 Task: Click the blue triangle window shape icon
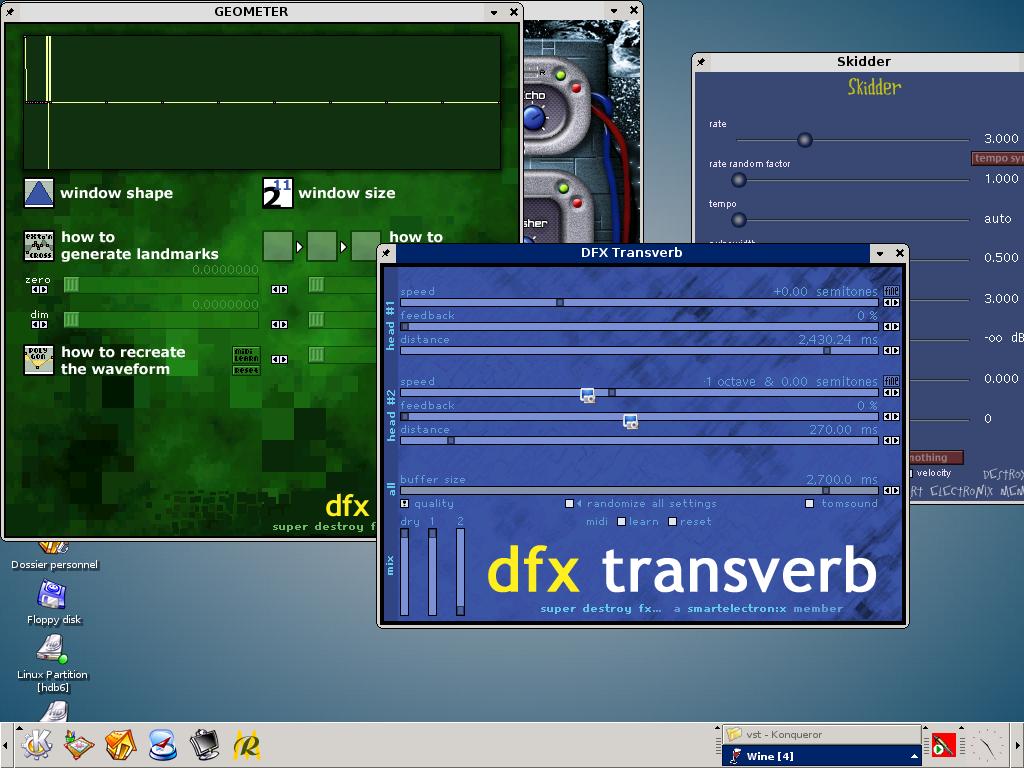coord(39,193)
